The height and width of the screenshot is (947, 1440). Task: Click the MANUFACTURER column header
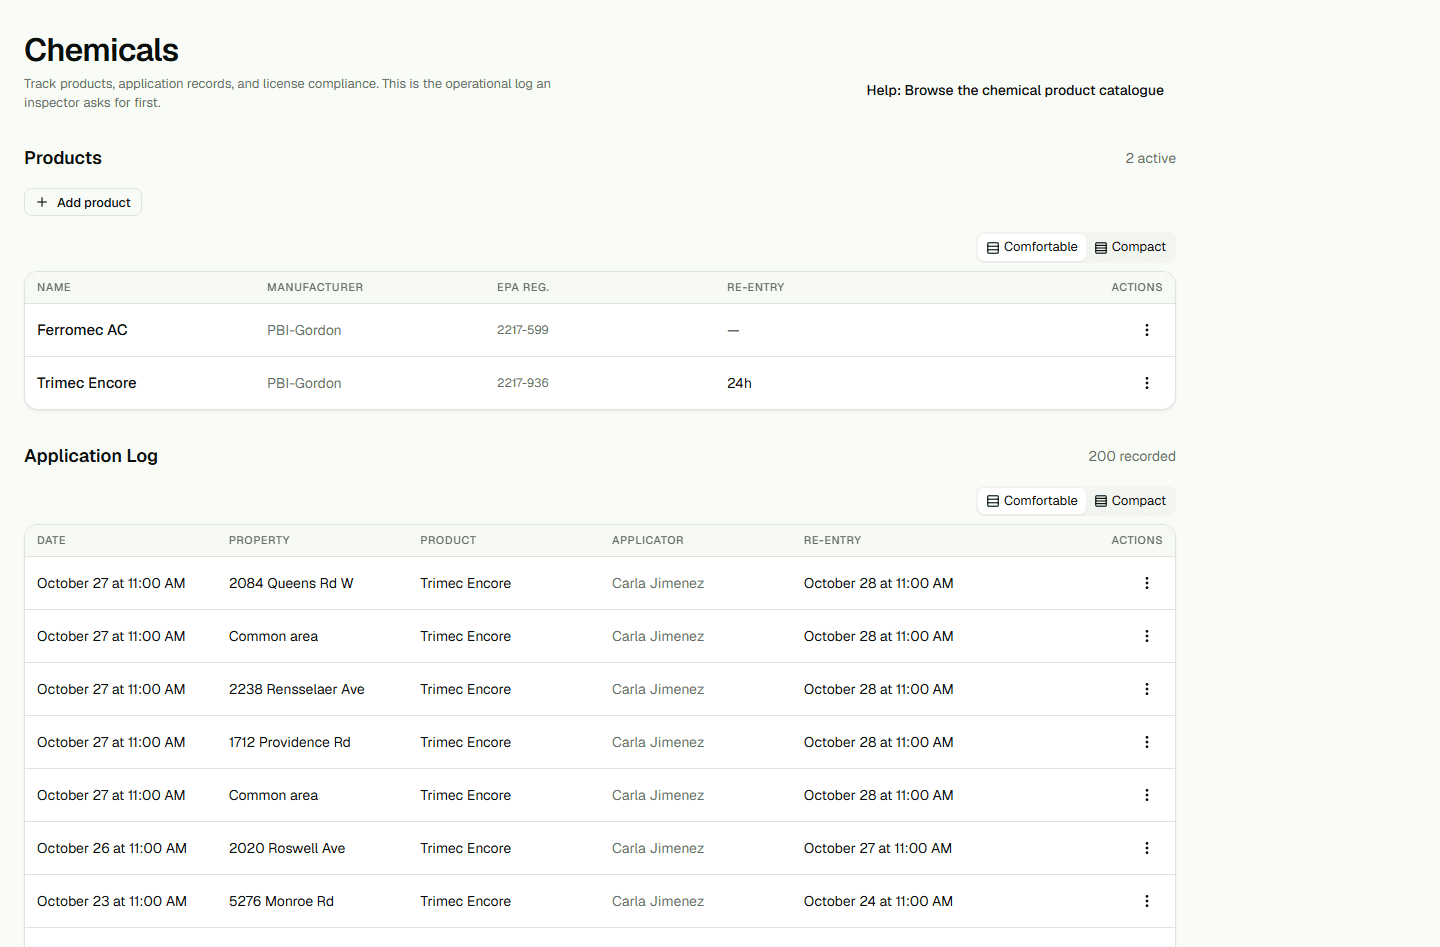coord(315,287)
